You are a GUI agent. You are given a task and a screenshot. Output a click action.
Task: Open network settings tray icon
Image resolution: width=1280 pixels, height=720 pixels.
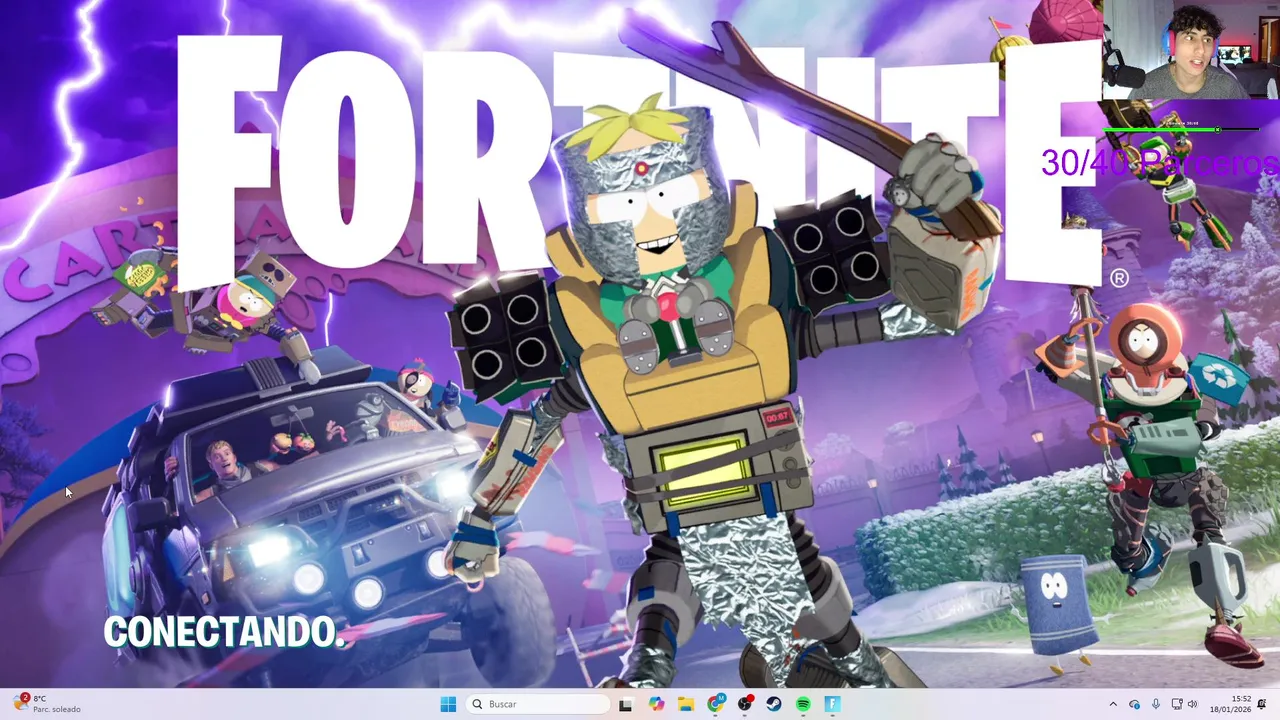(1177, 704)
